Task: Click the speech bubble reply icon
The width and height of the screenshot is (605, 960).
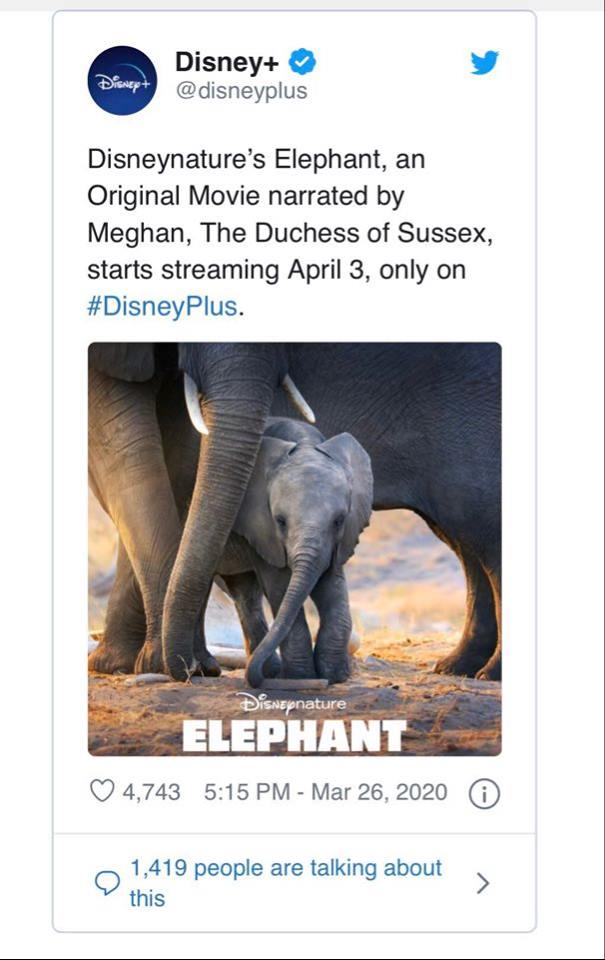Action: tap(106, 883)
